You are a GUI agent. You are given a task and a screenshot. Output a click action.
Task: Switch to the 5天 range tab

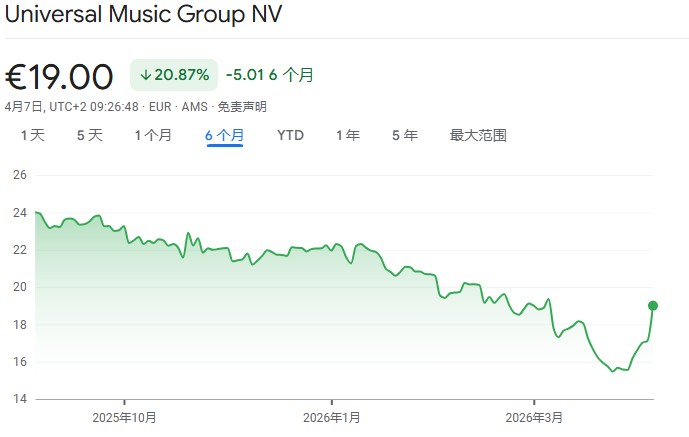[x=90, y=135]
